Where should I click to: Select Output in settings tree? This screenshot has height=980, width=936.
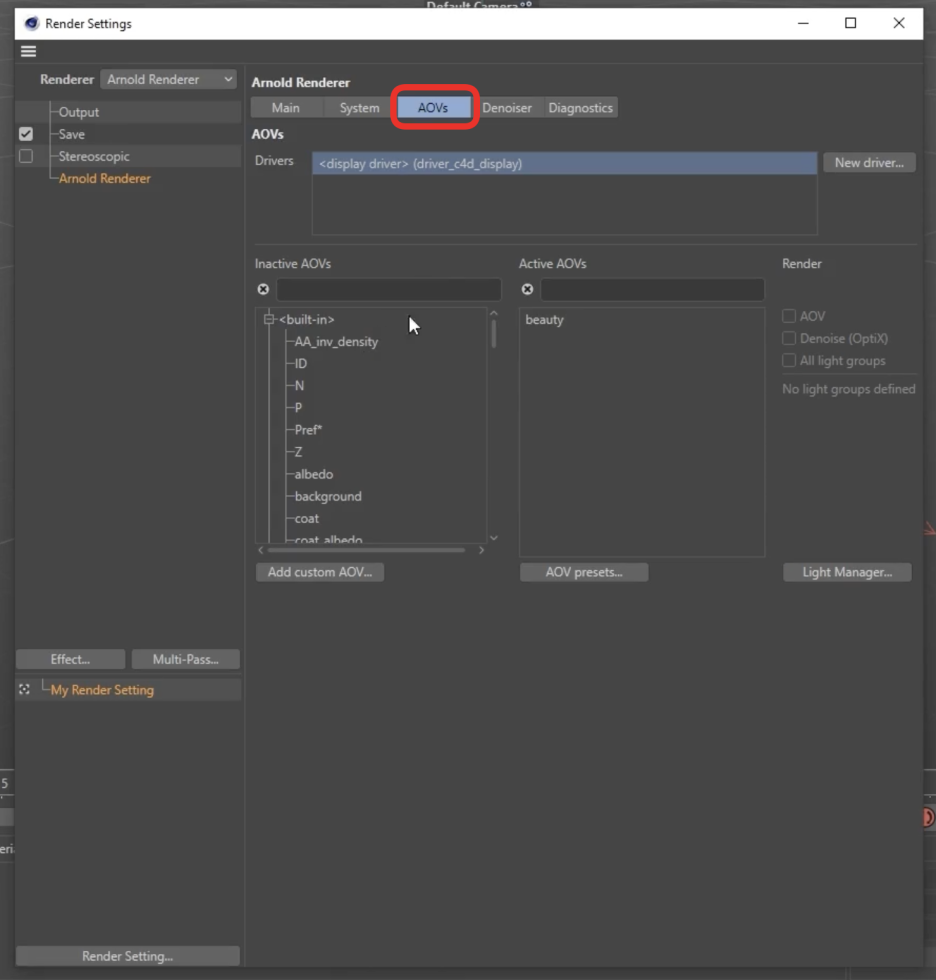[x=79, y=112]
